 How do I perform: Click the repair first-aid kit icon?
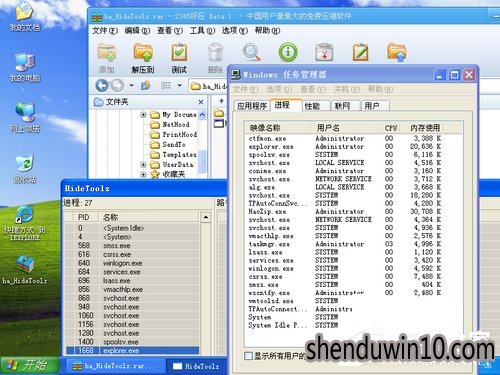[x=324, y=52]
